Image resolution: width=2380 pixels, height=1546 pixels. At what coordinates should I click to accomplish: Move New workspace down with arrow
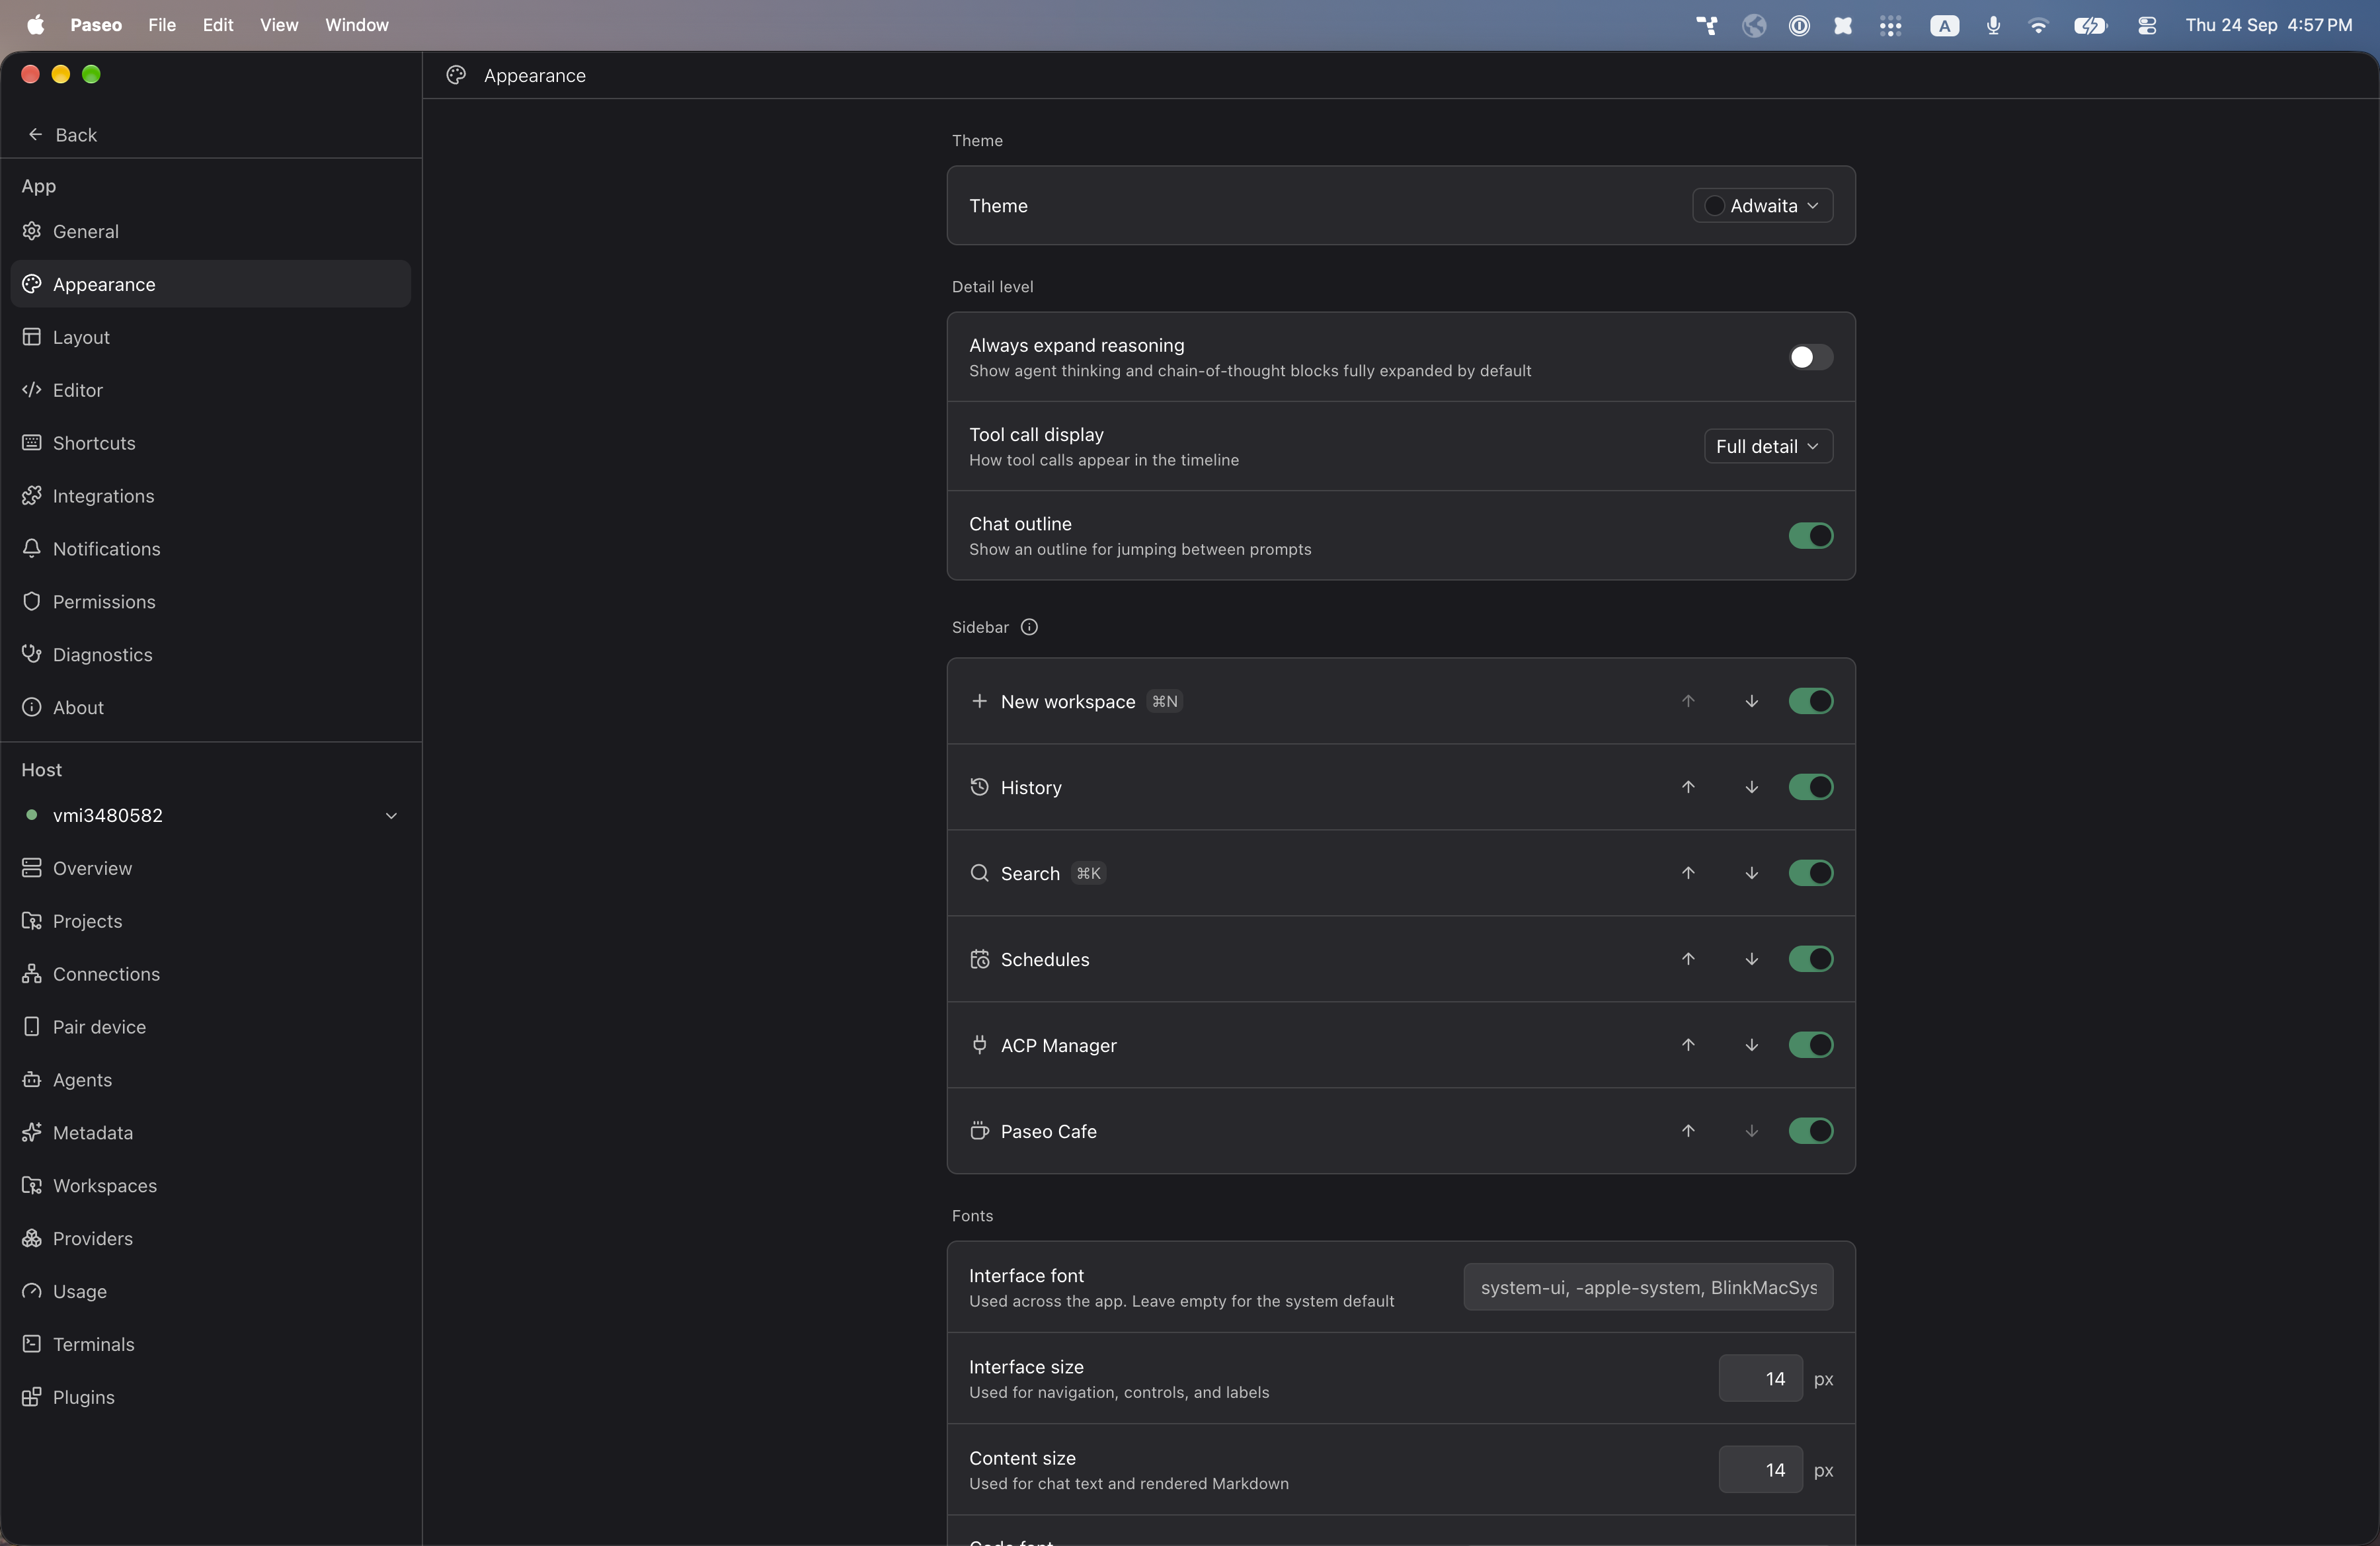point(1751,701)
